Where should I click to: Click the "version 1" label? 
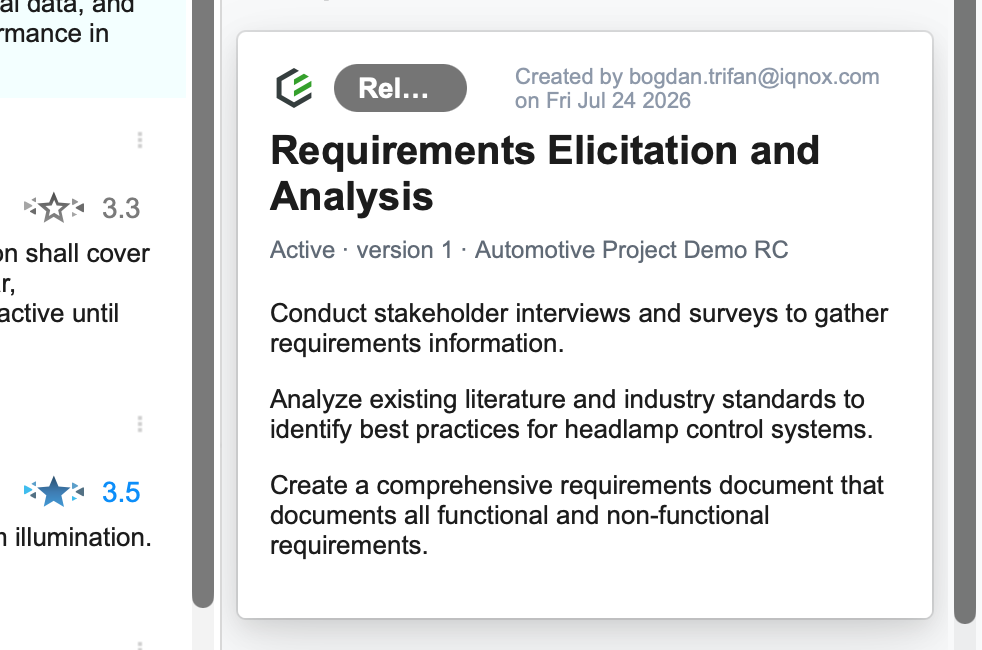point(405,250)
